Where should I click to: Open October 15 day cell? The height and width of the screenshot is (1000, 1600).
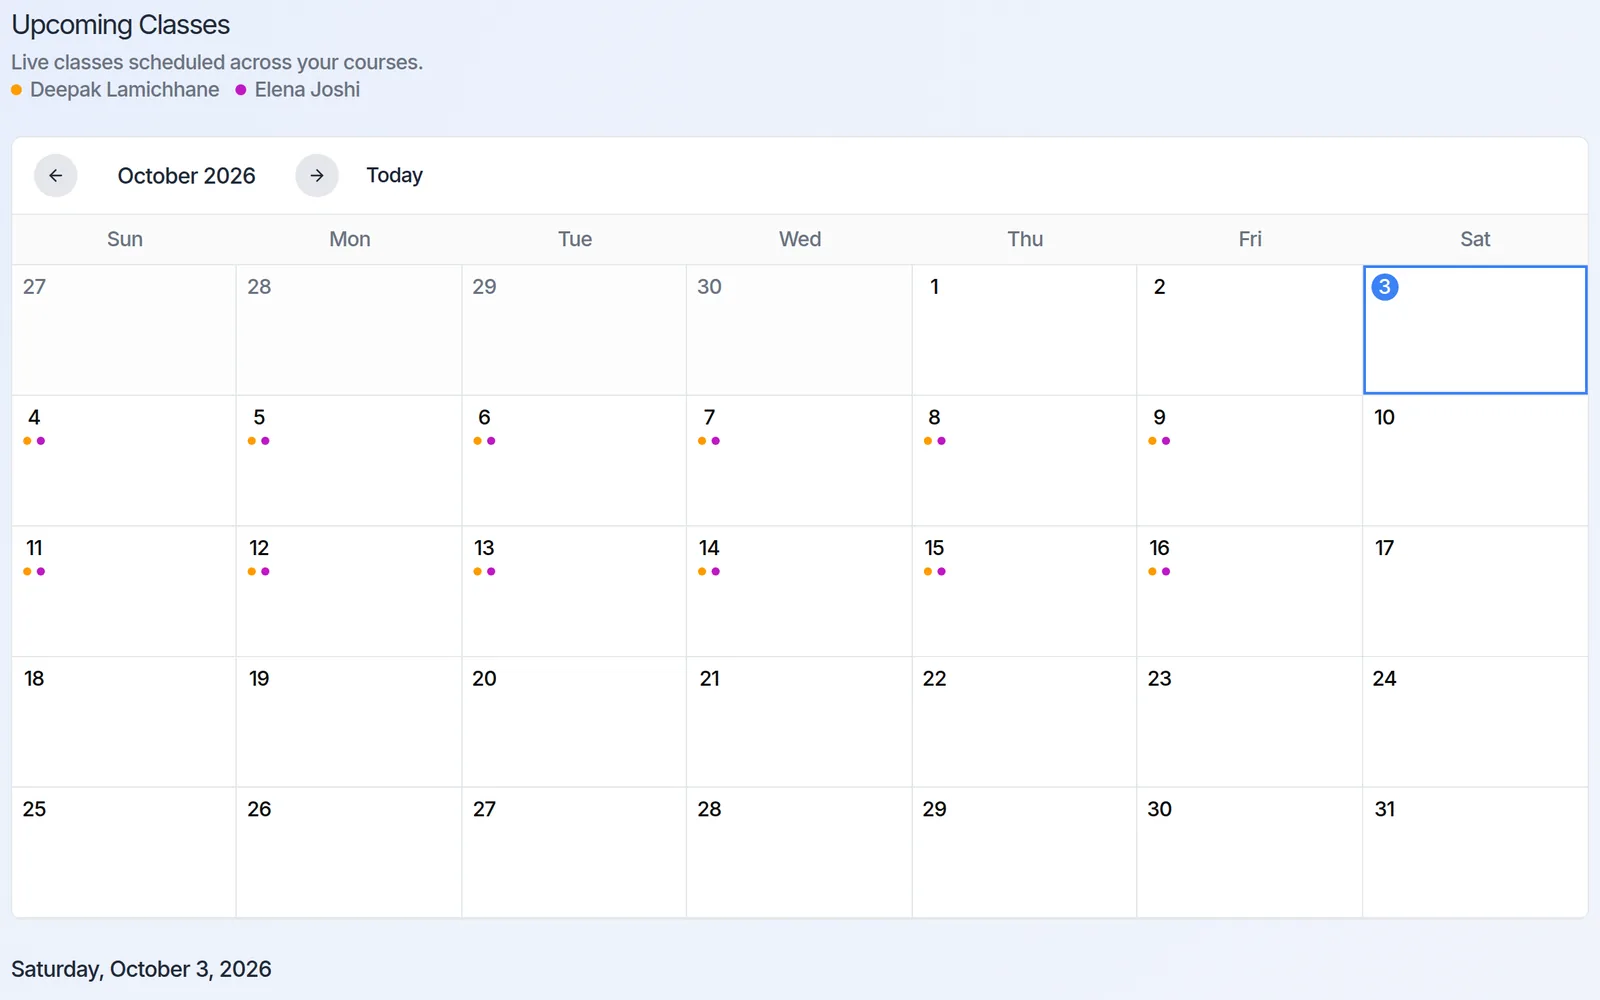pyautogui.click(x=1024, y=592)
